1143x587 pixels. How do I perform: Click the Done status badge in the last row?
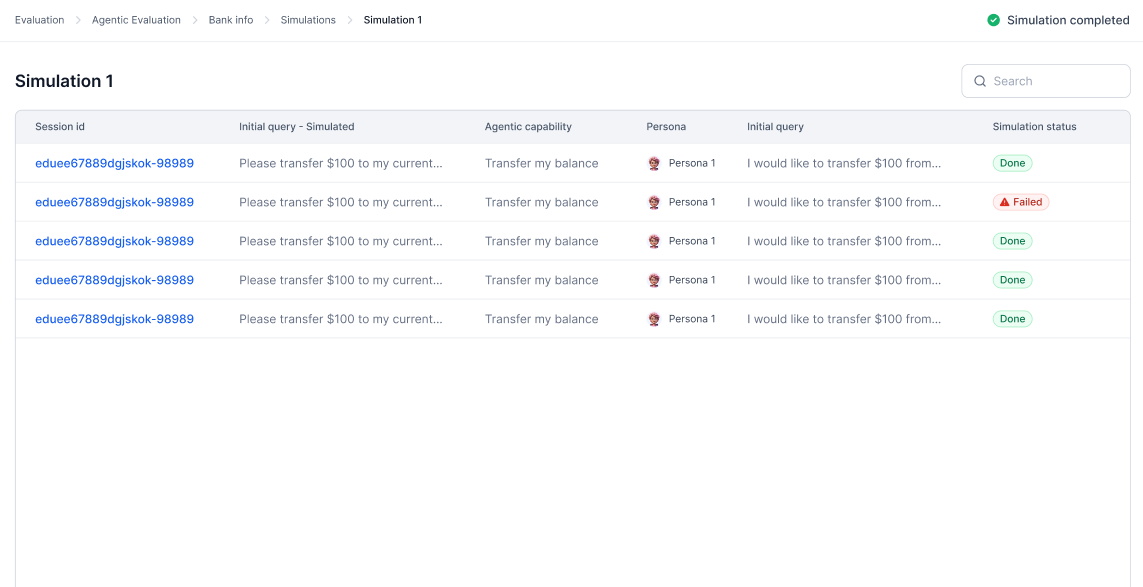(x=1012, y=319)
